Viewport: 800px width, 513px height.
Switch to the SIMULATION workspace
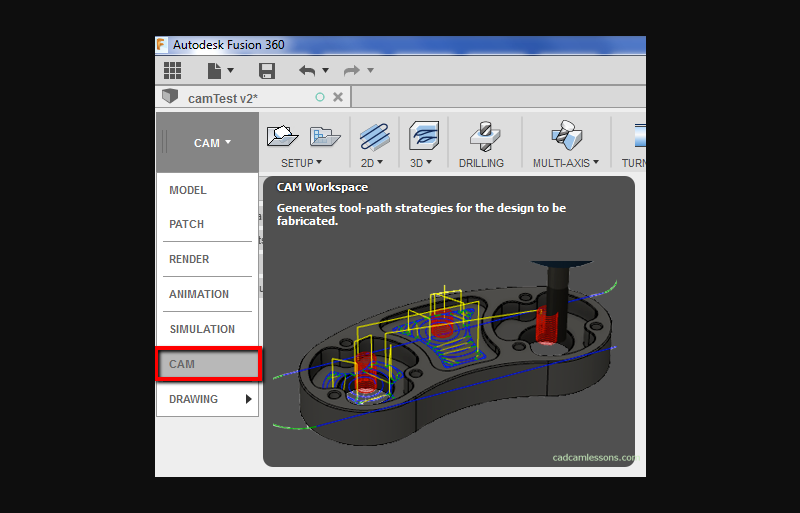[x=207, y=329]
